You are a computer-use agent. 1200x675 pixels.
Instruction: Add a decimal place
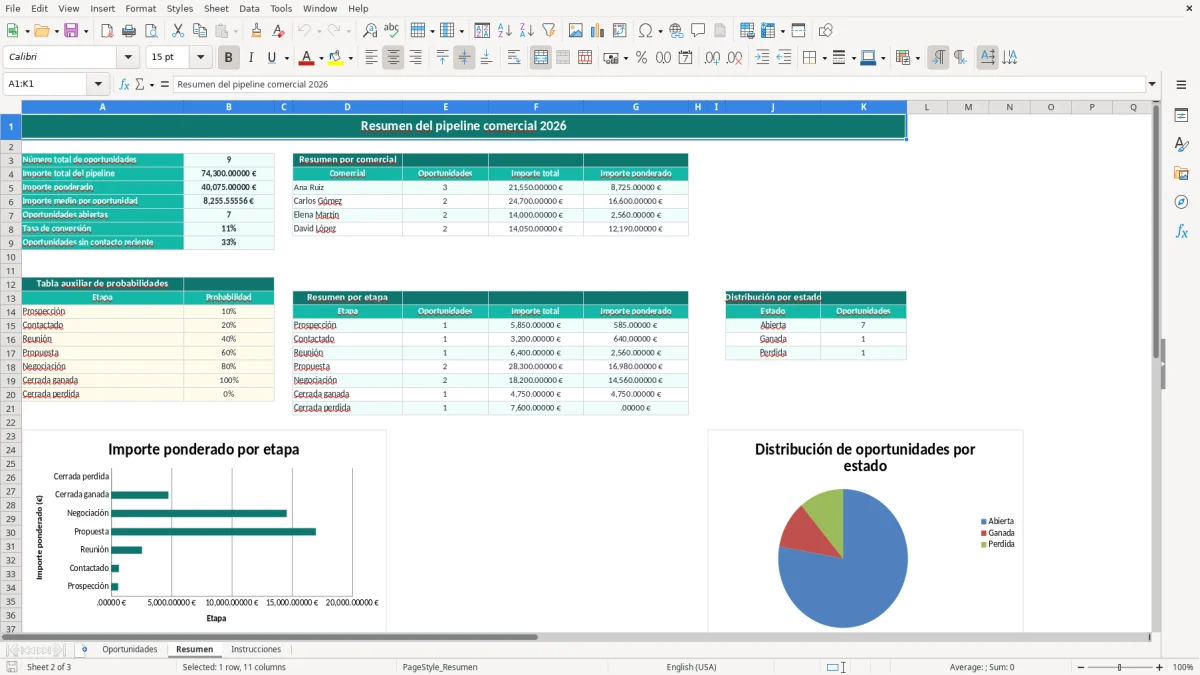pos(712,58)
